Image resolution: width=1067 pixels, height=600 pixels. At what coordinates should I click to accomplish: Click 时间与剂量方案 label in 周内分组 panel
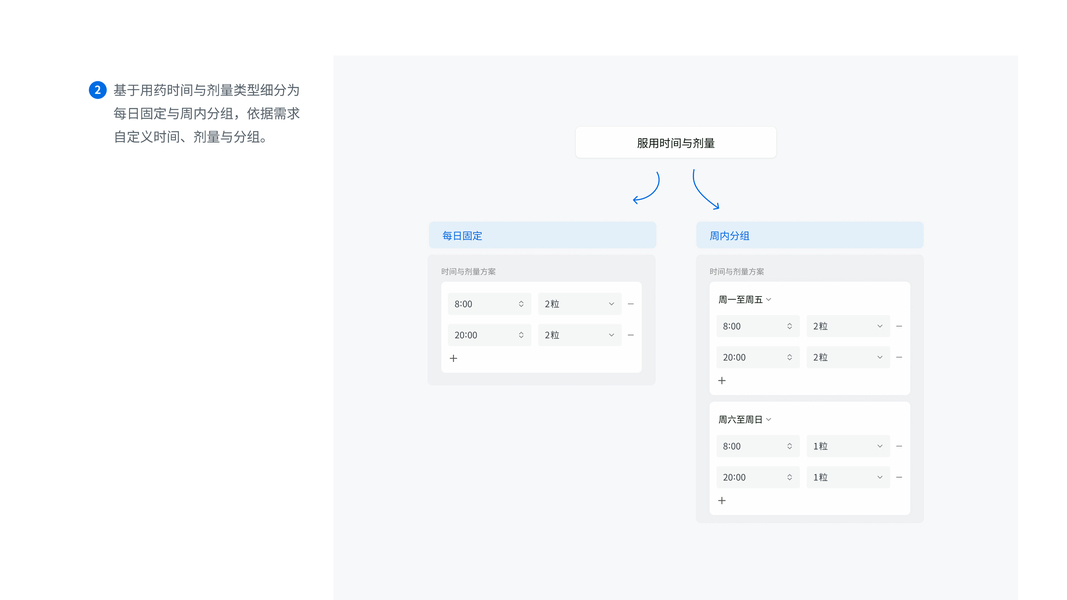tap(737, 271)
